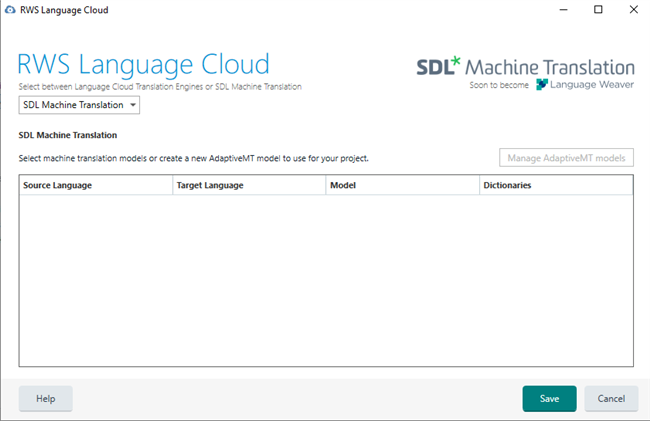Click the 'Soon to become' text
Image resolution: width=650 pixels, height=421 pixels.
click(499, 85)
